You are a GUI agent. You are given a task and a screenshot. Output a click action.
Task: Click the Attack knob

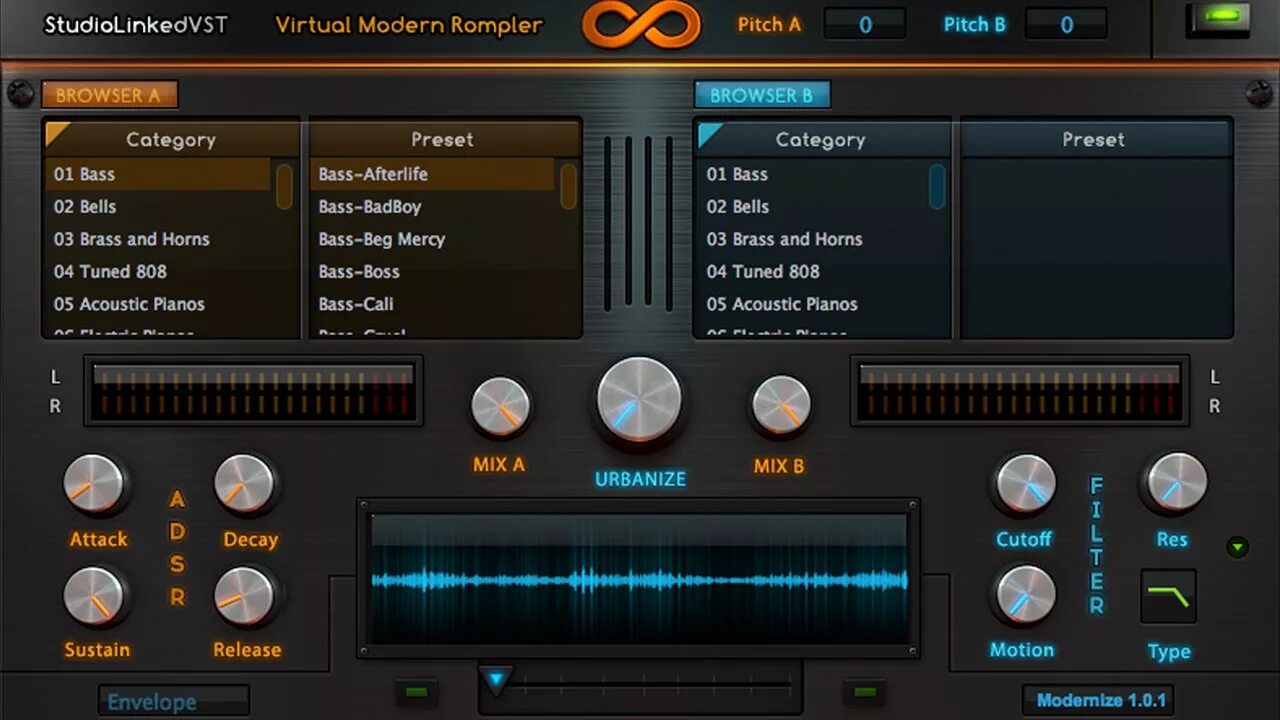point(93,485)
